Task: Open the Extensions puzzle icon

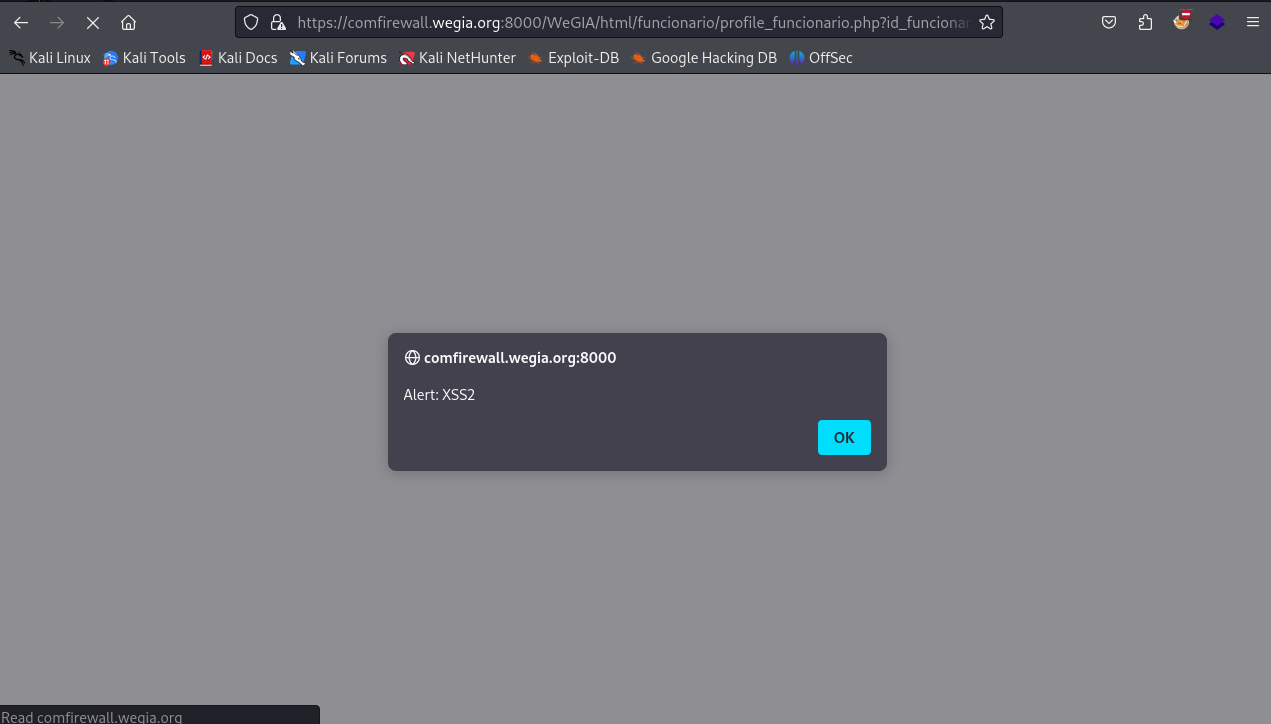Action: [1145, 22]
